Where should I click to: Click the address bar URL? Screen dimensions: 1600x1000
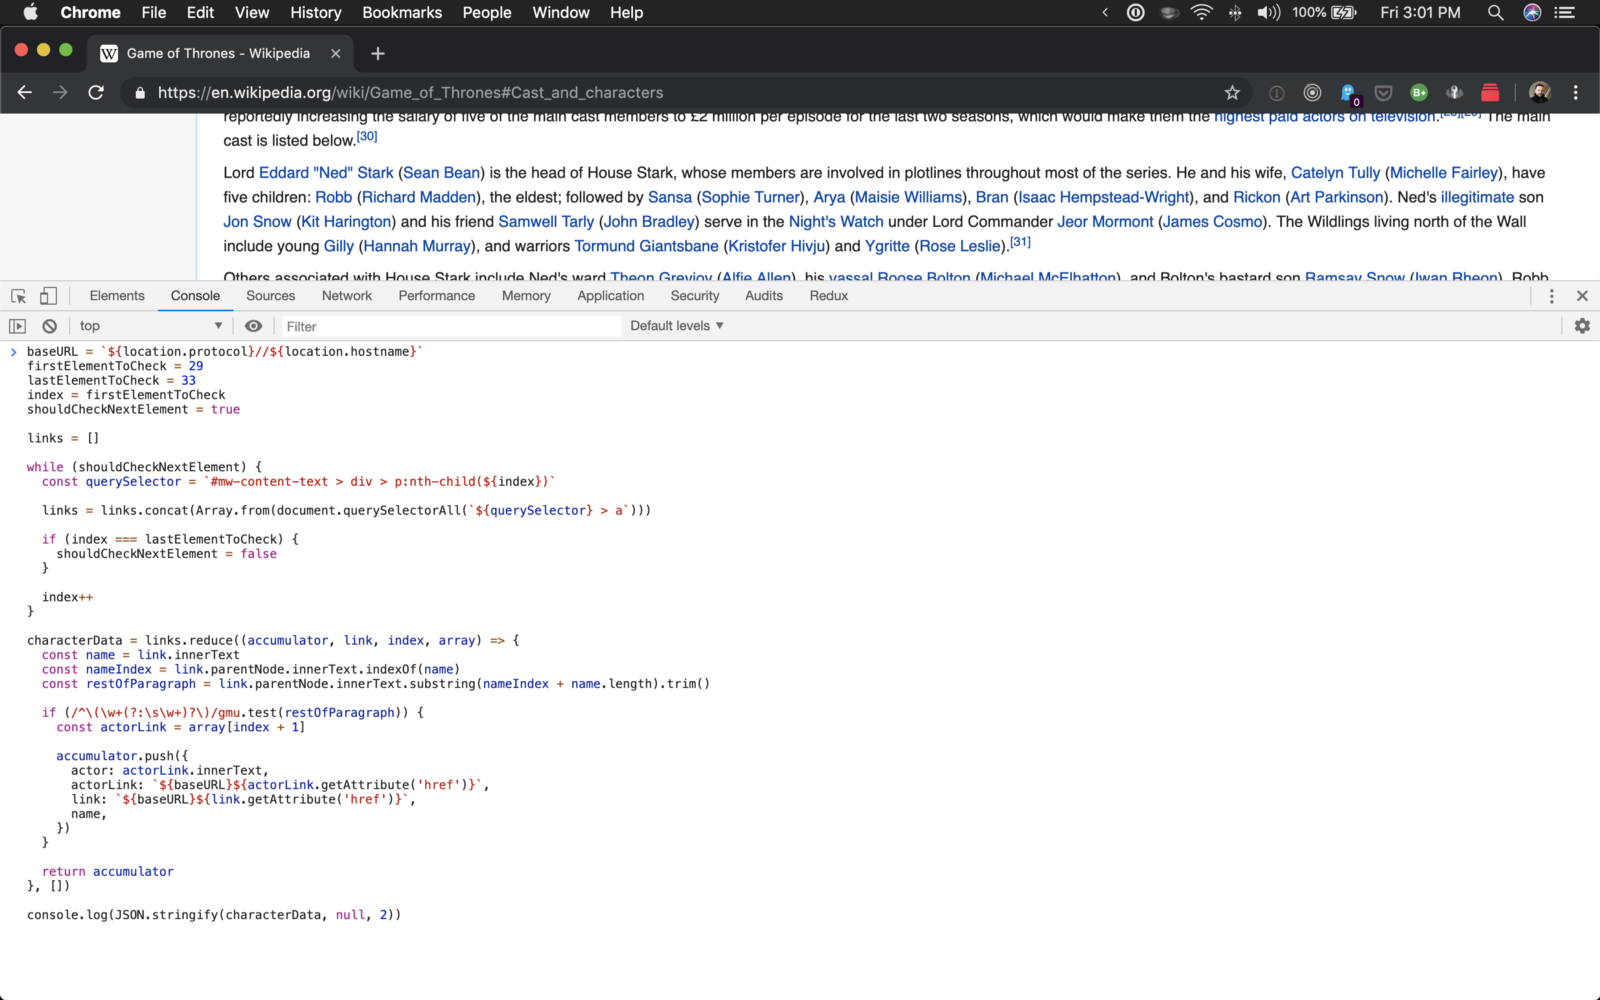410,93
